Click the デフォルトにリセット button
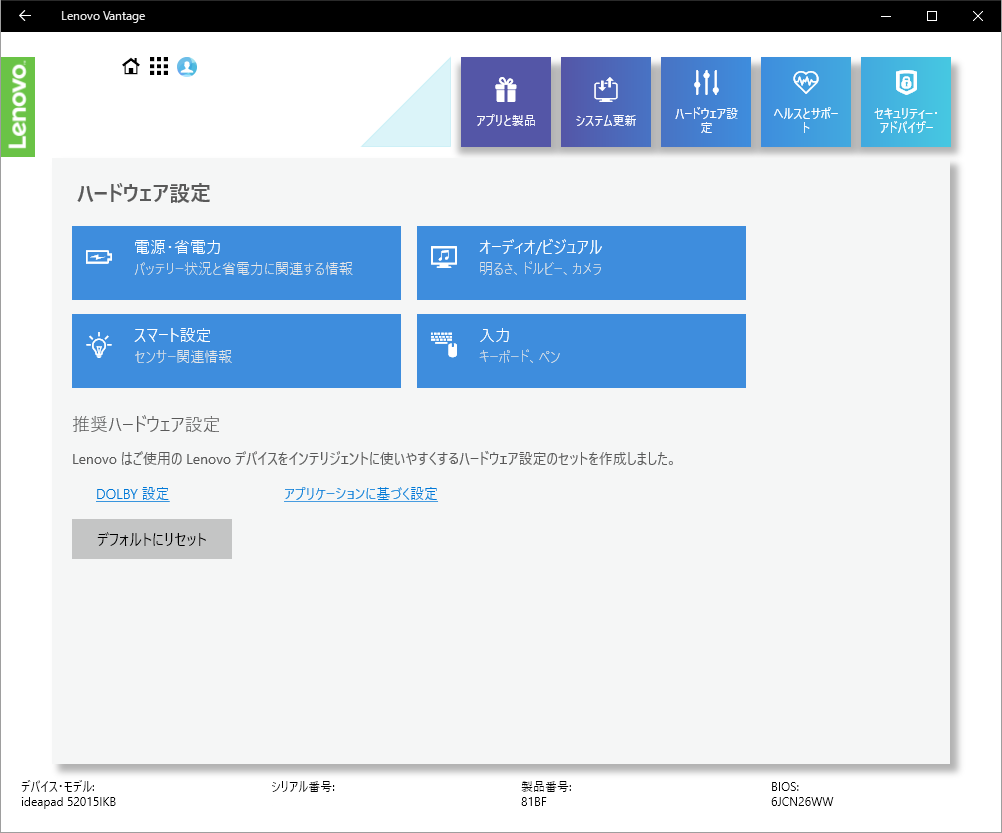The width and height of the screenshot is (1002, 833). [x=152, y=539]
